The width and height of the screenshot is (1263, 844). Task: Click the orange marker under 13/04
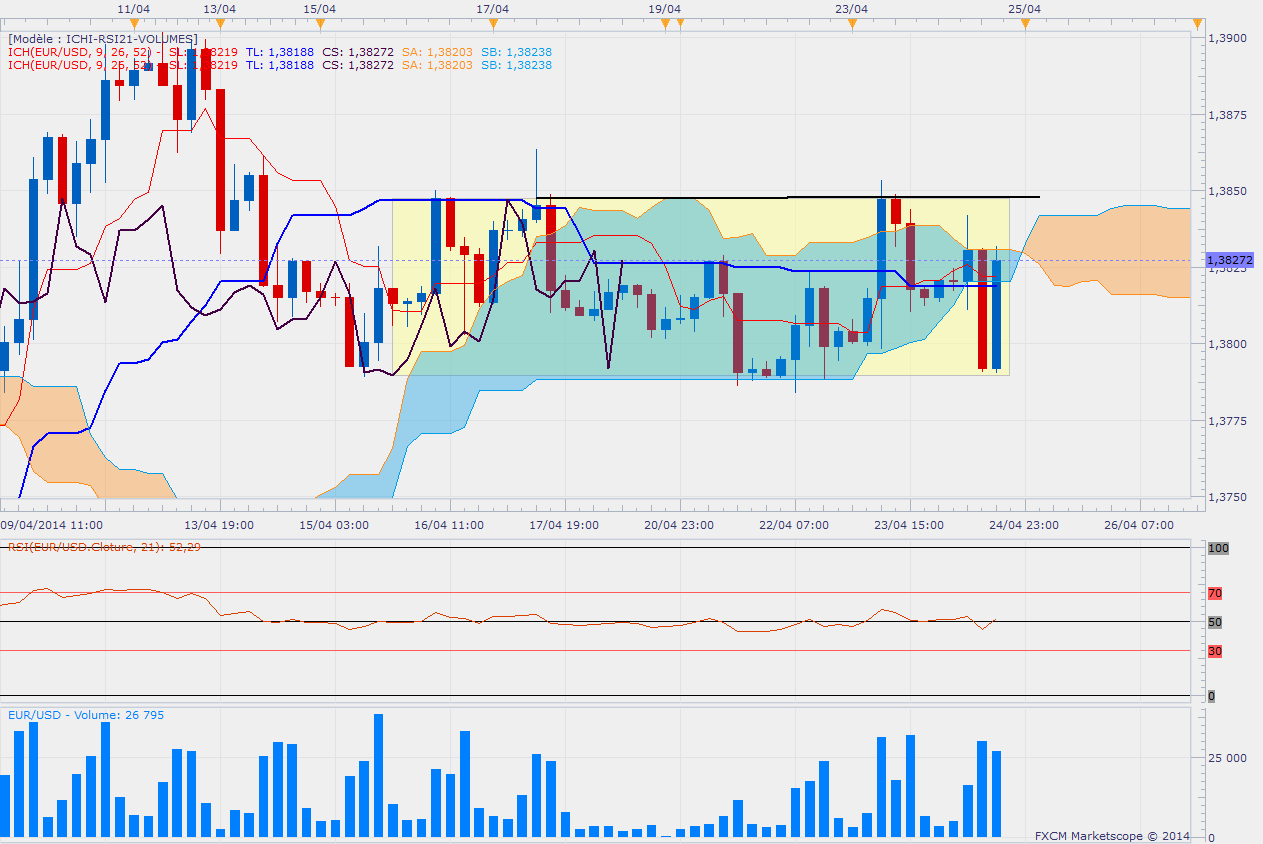coord(220,23)
